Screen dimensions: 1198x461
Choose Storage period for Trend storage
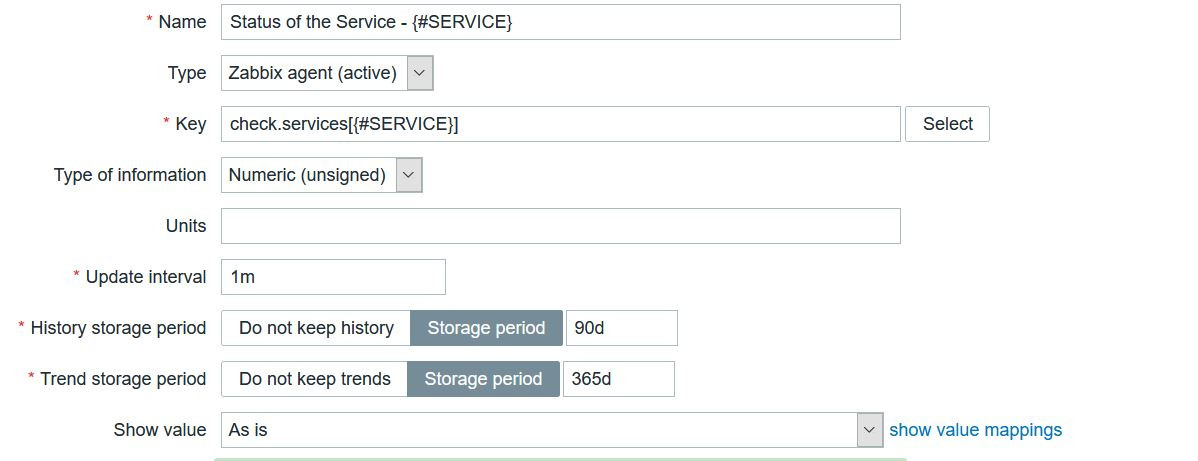coord(483,379)
